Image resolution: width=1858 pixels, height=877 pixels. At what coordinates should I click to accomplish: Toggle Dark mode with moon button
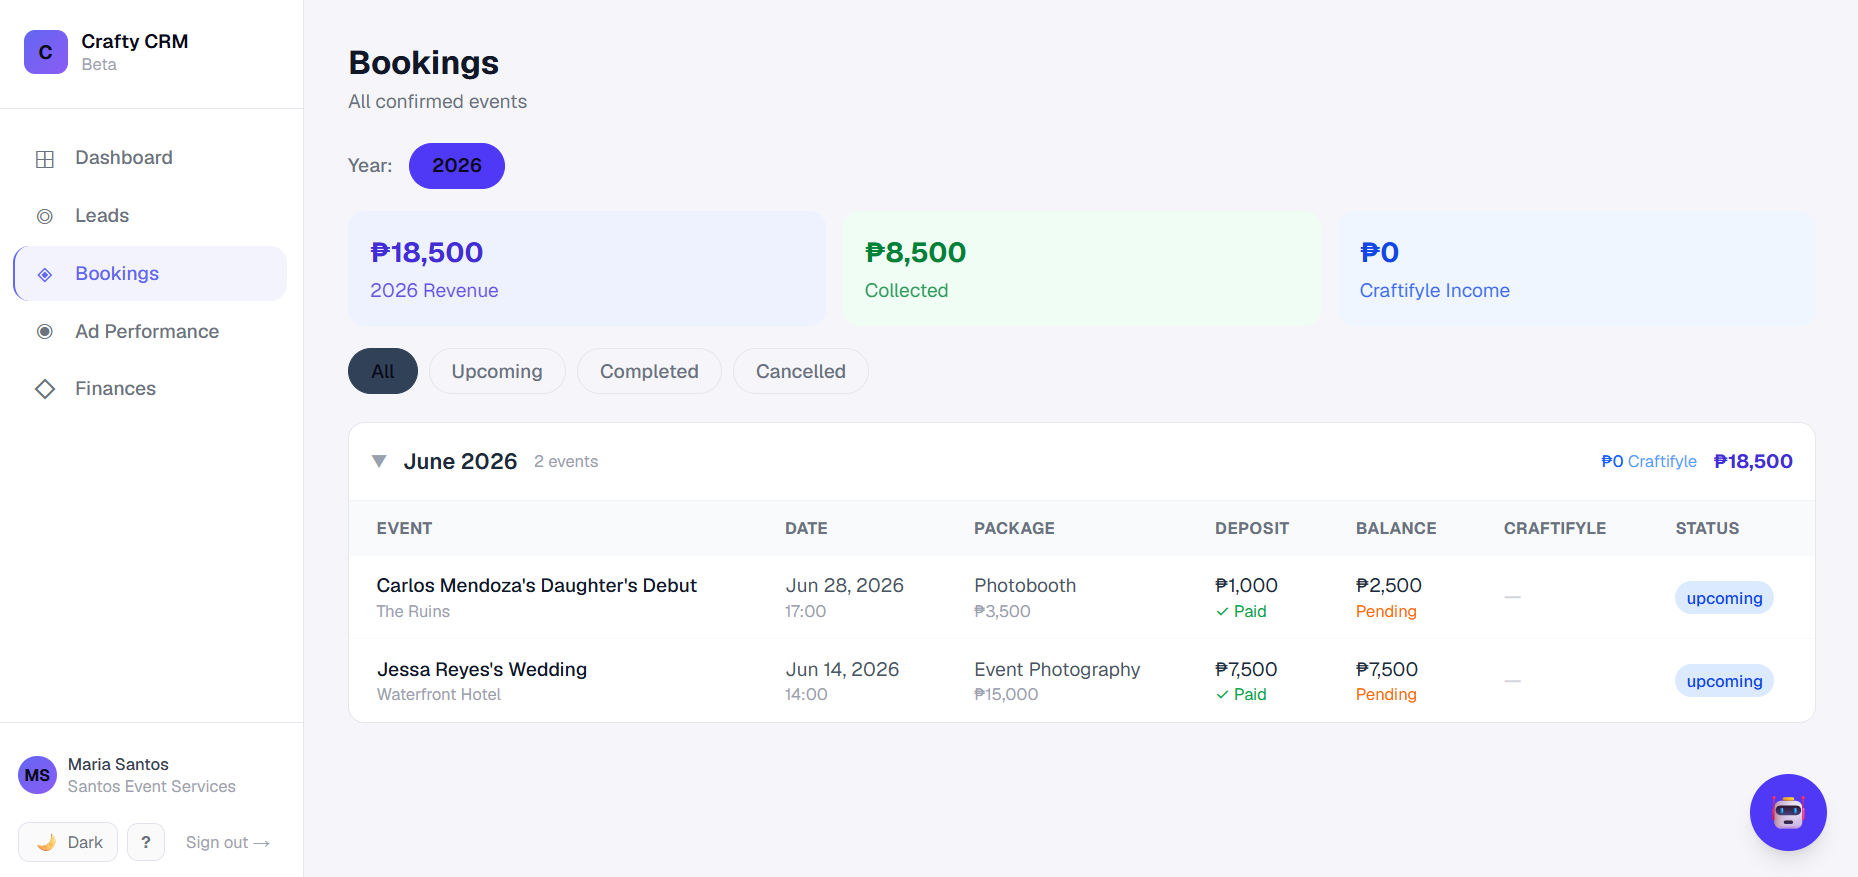pyautogui.click(x=68, y=842)
